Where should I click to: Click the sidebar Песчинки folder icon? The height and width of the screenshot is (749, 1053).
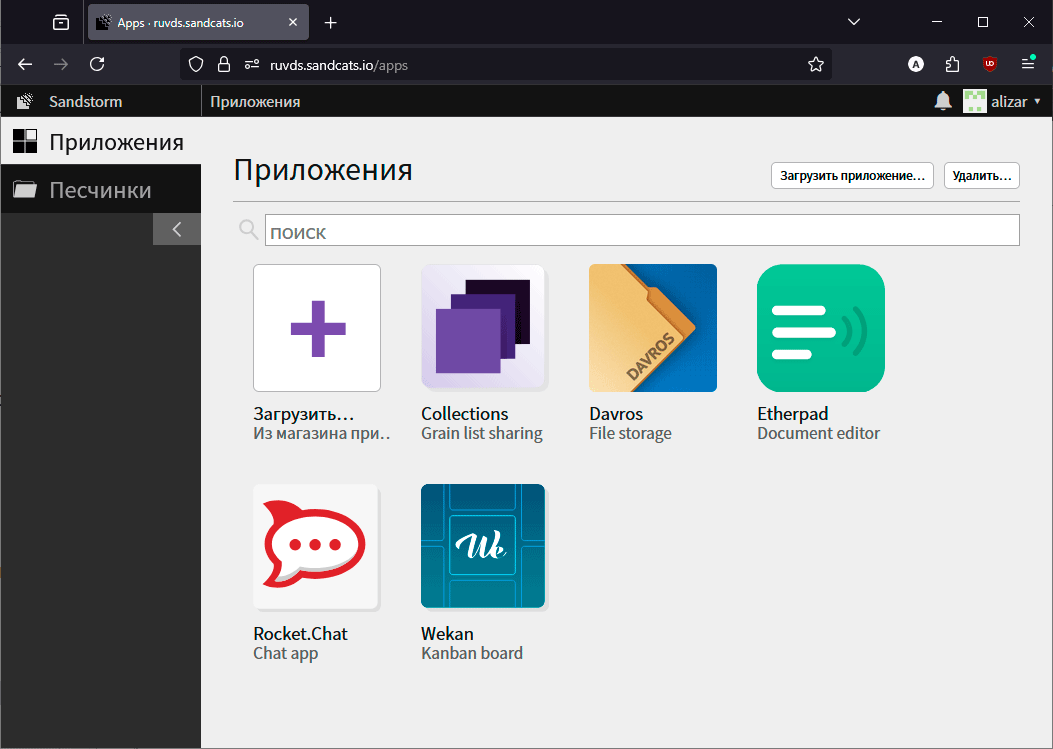pos(26,189)
